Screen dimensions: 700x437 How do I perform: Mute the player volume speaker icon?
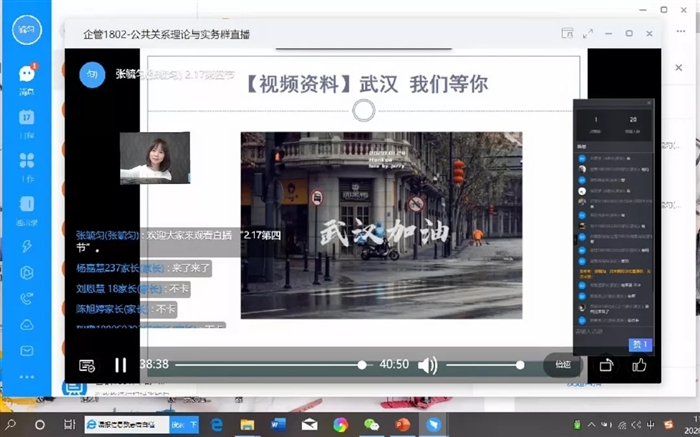427,365
